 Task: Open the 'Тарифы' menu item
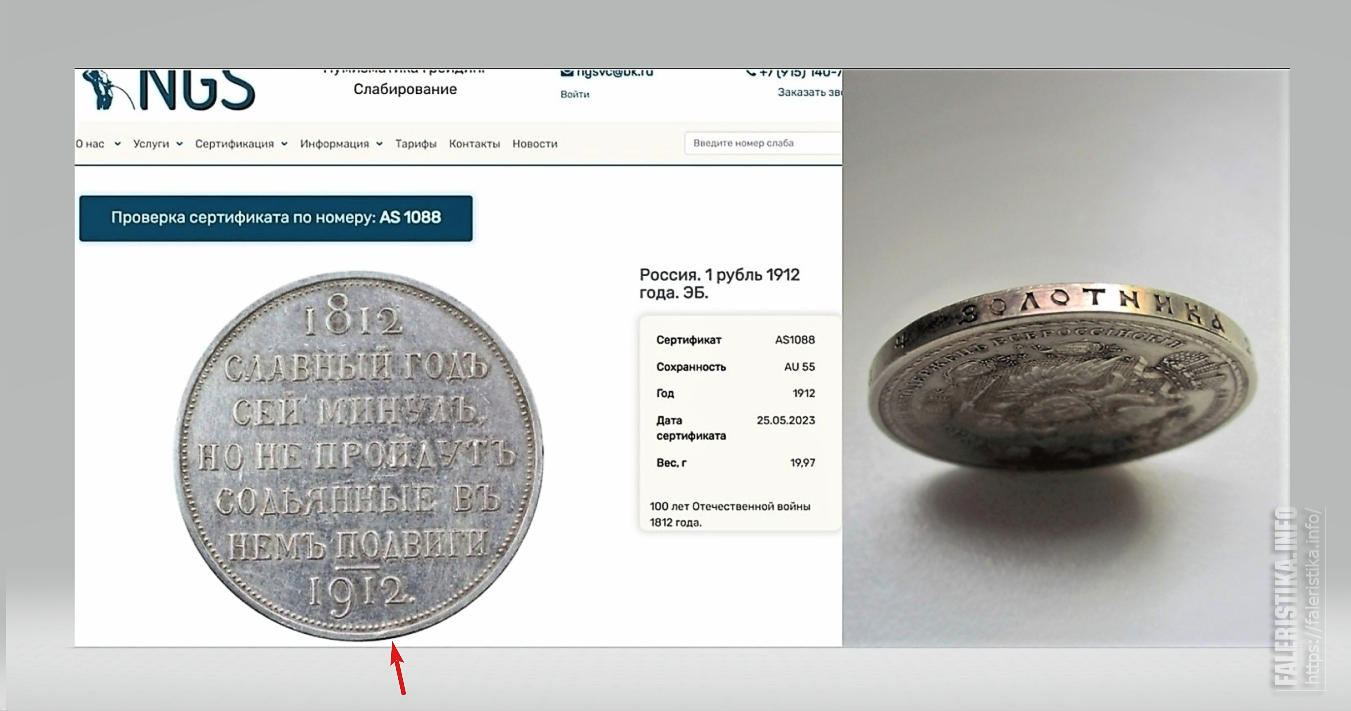pos(416,144)
